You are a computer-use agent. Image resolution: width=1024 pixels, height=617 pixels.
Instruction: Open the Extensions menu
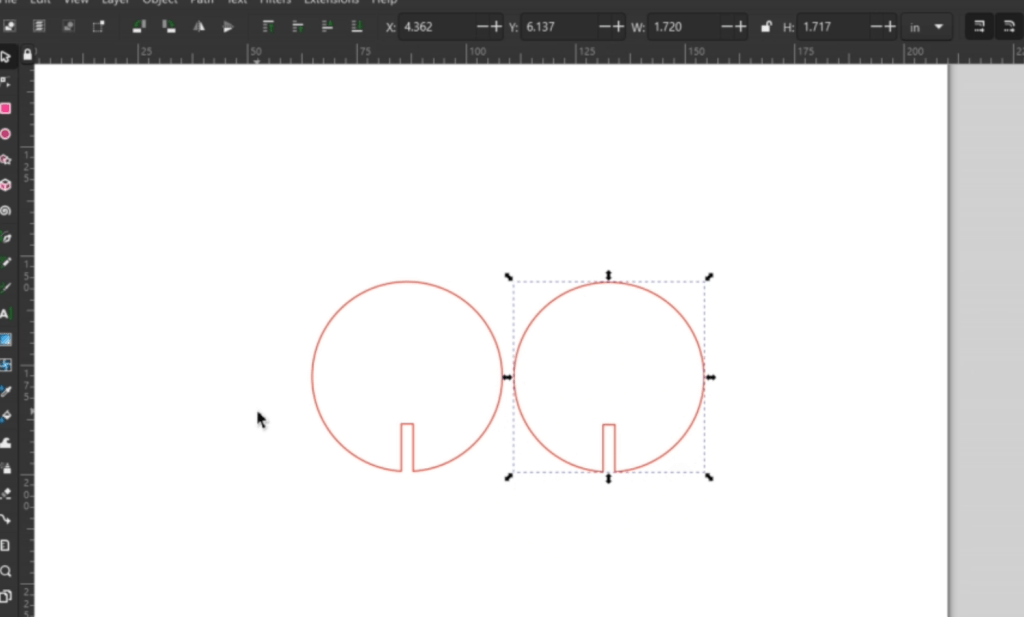331,2
